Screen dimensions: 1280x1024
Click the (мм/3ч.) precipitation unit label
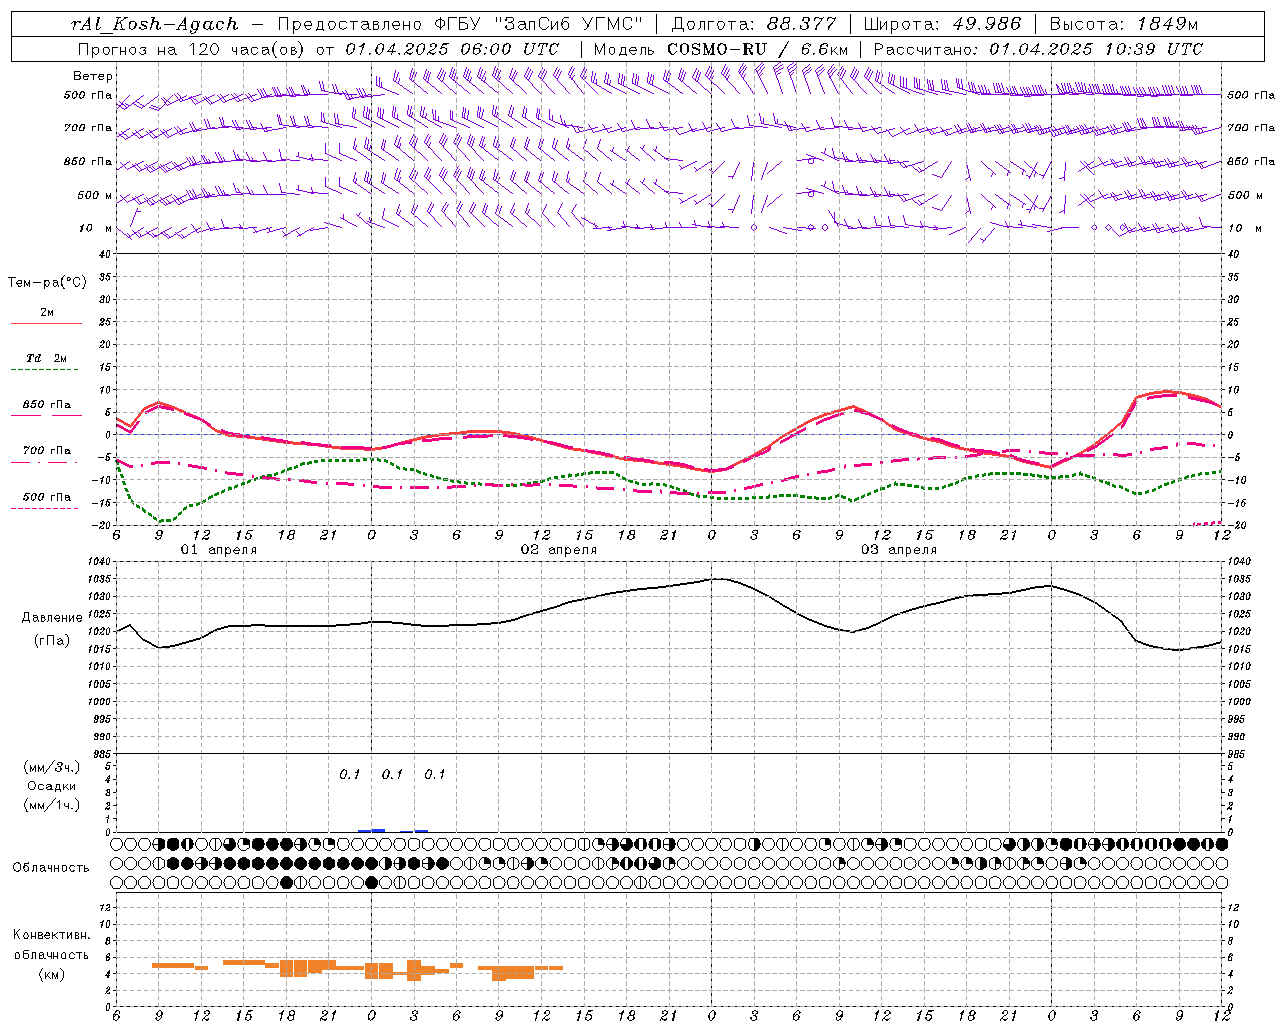(52, 767)
